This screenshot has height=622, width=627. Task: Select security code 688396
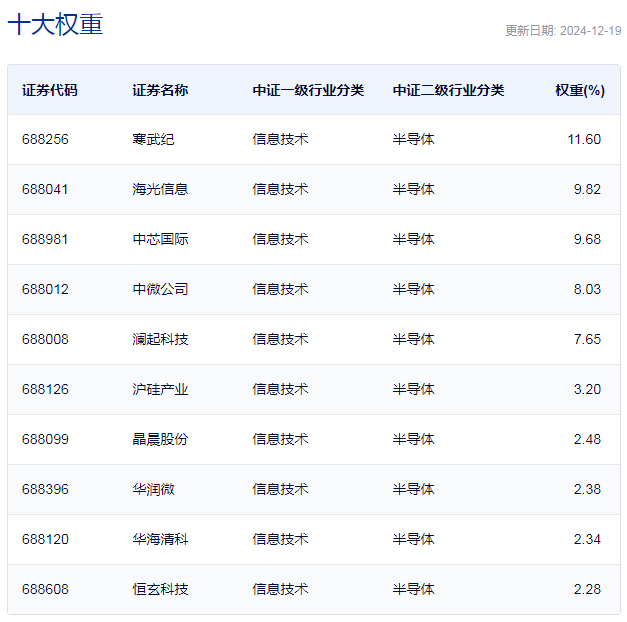(x=45, y=489)
